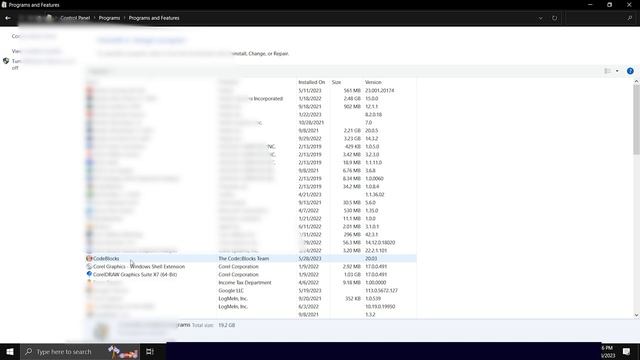This screenshot has height=360, width=640.
Task: Click version 14.12.0.18020
Action: pyautogui.click(x=380, y=242)
